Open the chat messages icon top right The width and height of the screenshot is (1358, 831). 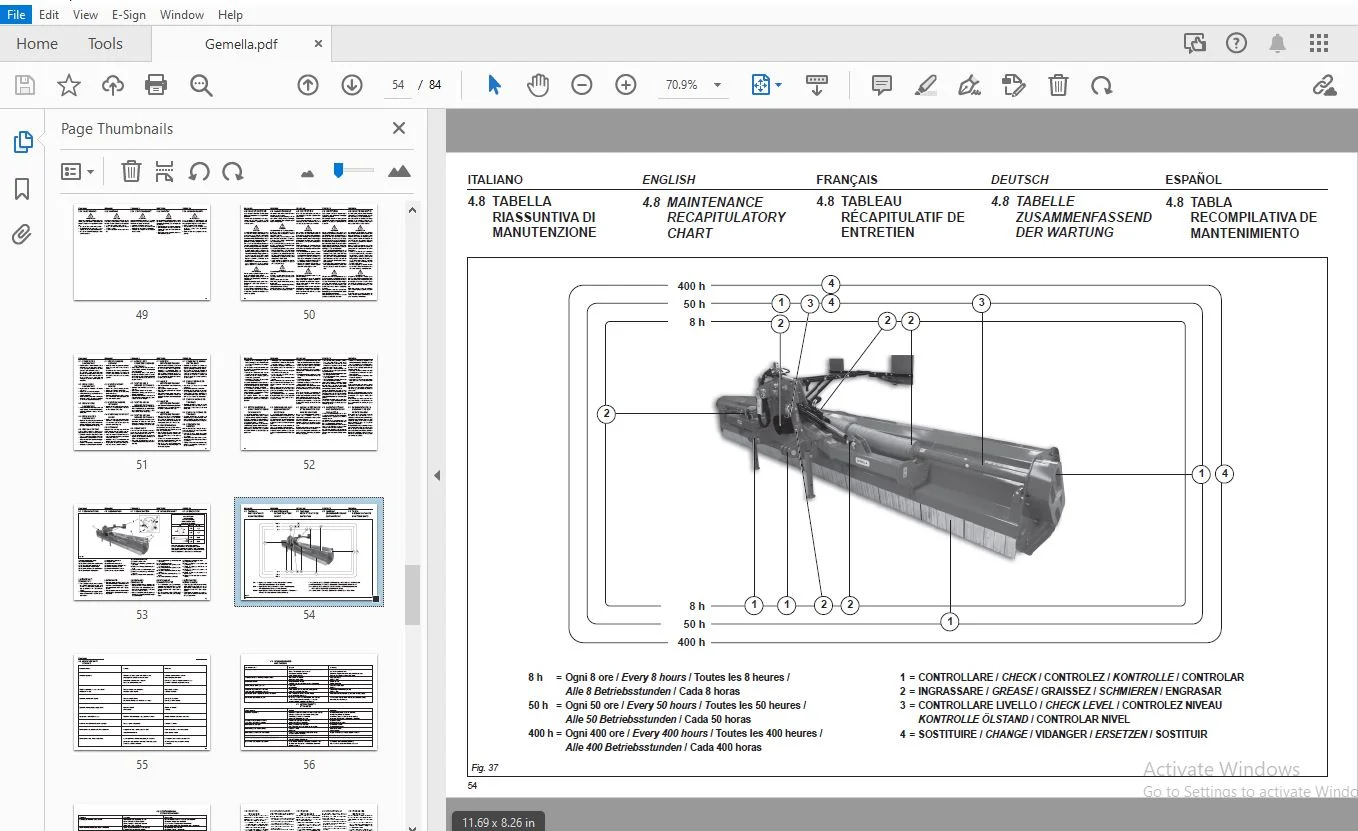[x=1194, y=43]
